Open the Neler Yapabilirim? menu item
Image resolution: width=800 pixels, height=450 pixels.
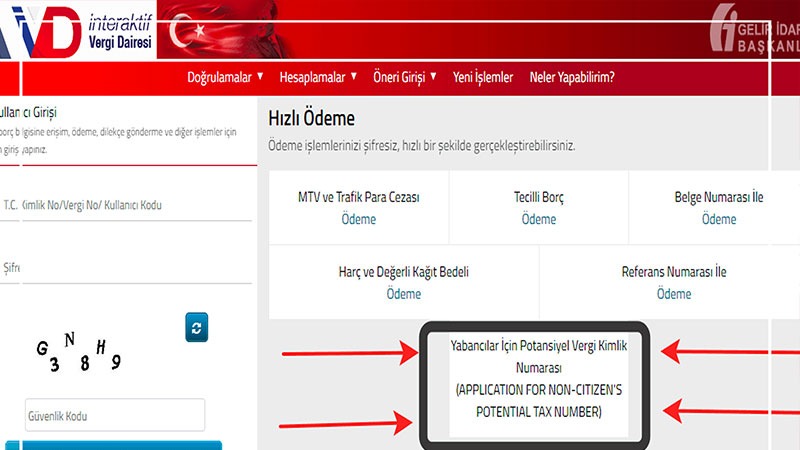point(572,77)
